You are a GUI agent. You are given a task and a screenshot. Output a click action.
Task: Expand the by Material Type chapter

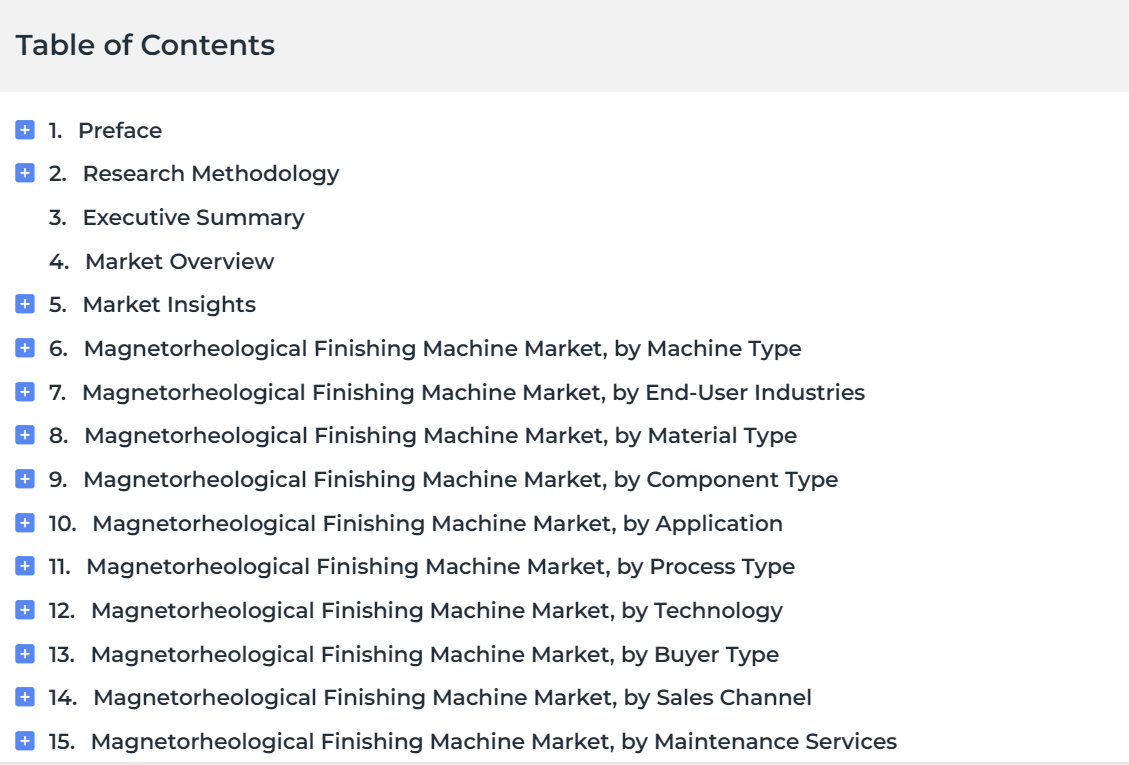pos(24,435)
